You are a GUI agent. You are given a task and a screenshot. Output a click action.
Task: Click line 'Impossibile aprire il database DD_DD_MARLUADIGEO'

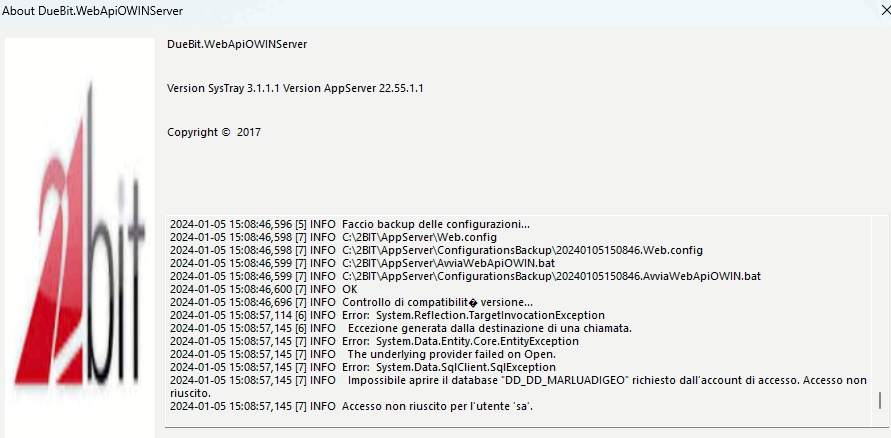(x=518, y=386)
